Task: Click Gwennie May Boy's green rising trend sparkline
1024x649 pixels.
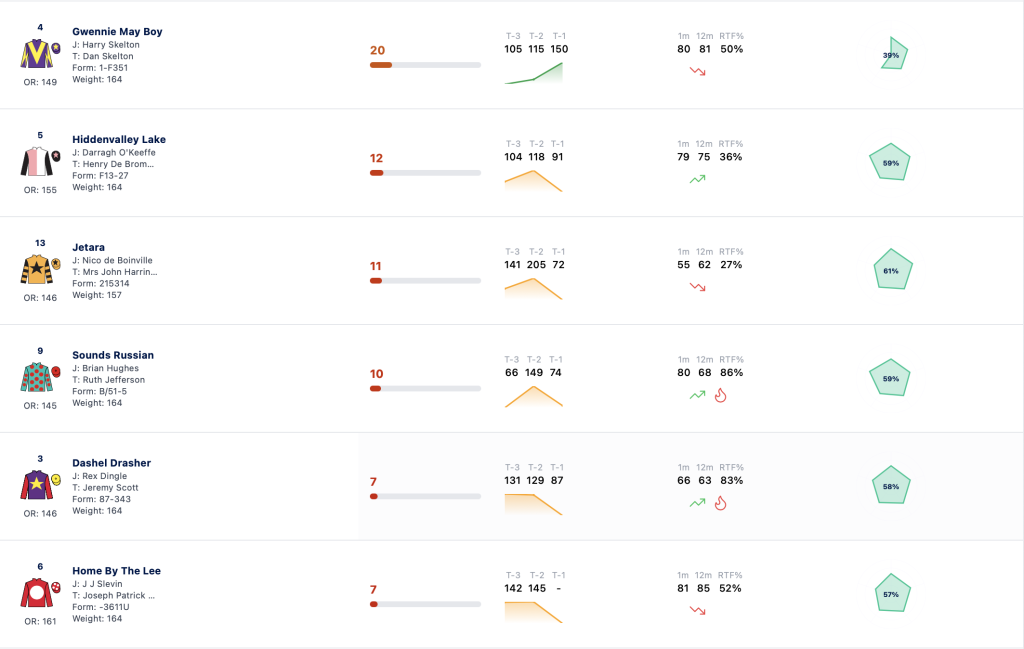Action: click(534, 72)
